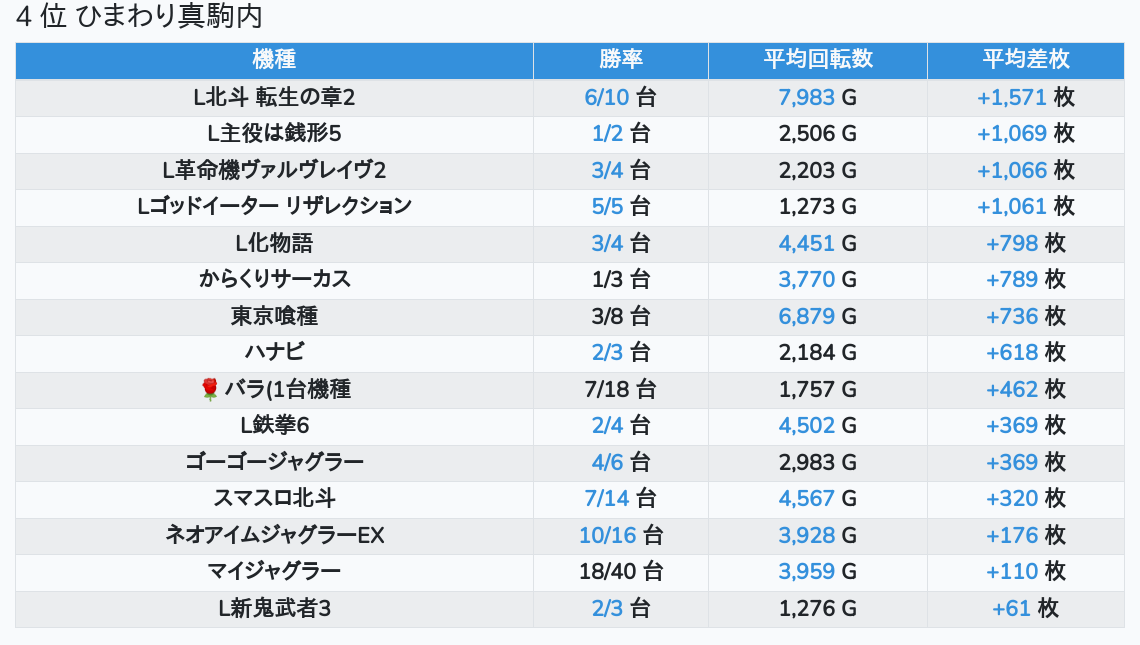Image resolution: width=1140 pixels, height=645 pixels.
Task: Select the L主役は銭形5 row name
Action: click(274, 133)
